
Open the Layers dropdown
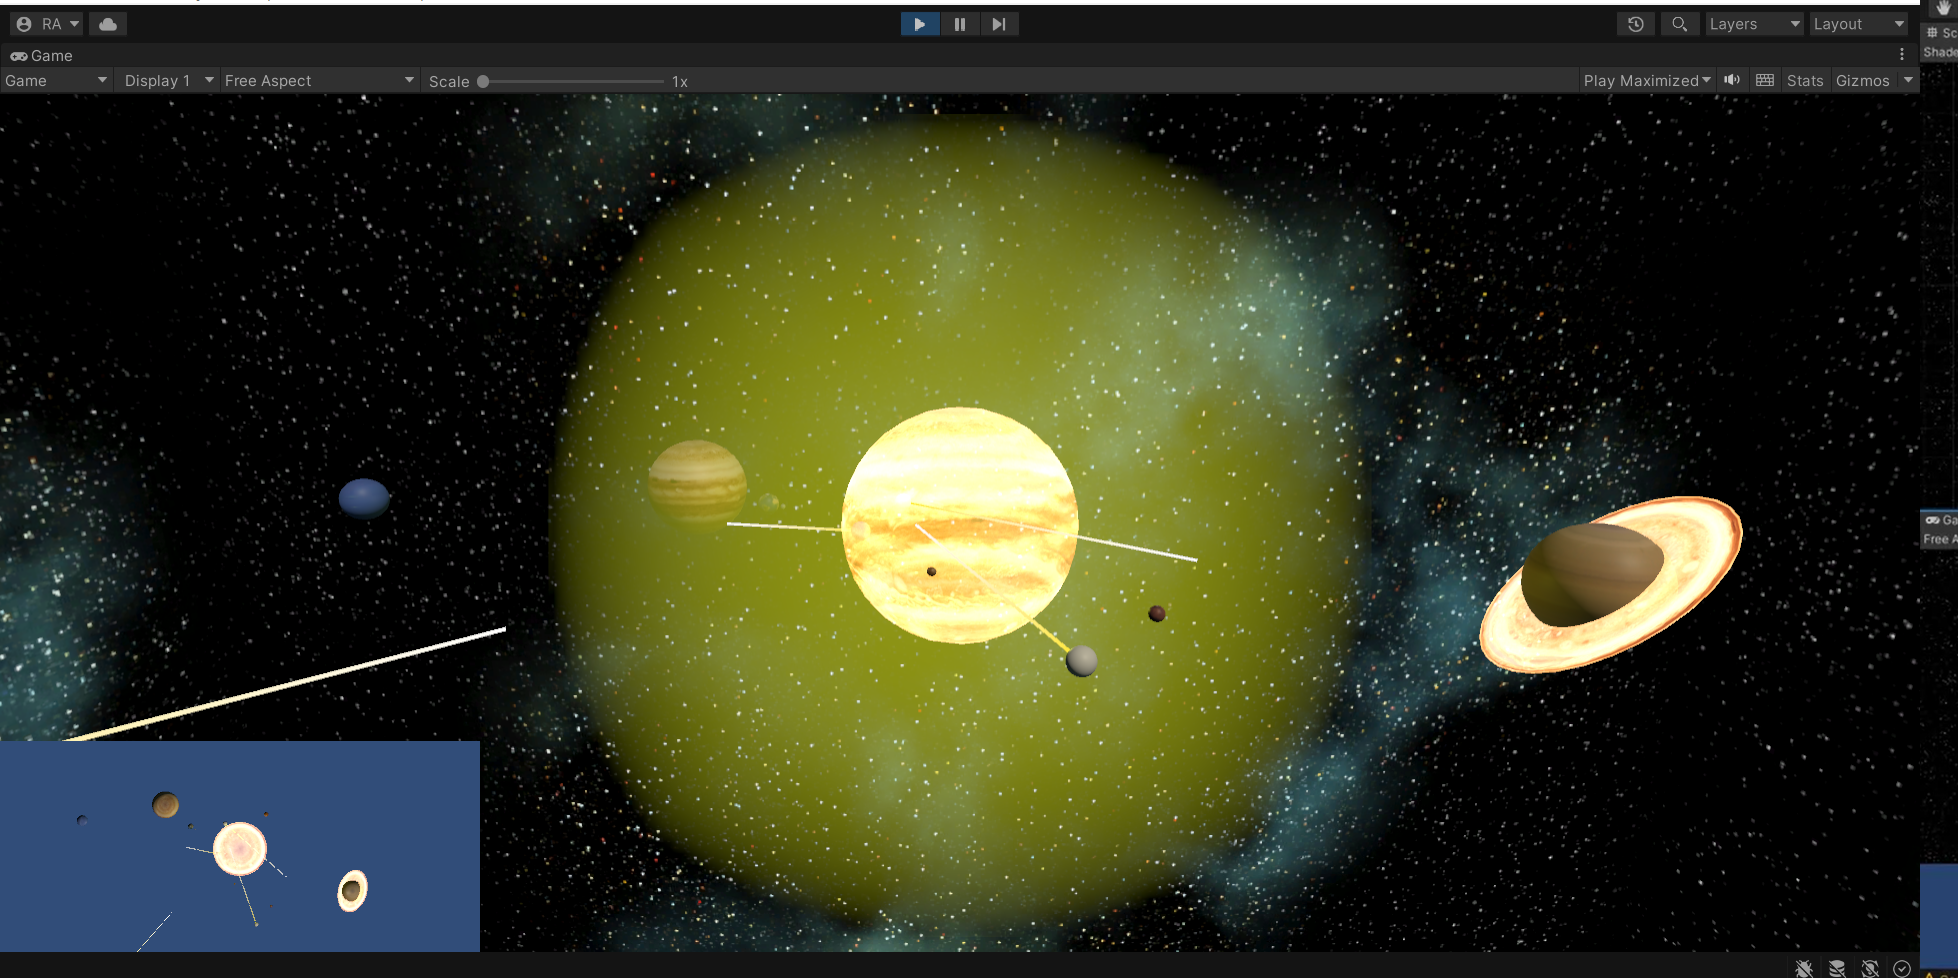pyautogui.click(x=1753, y=23)
